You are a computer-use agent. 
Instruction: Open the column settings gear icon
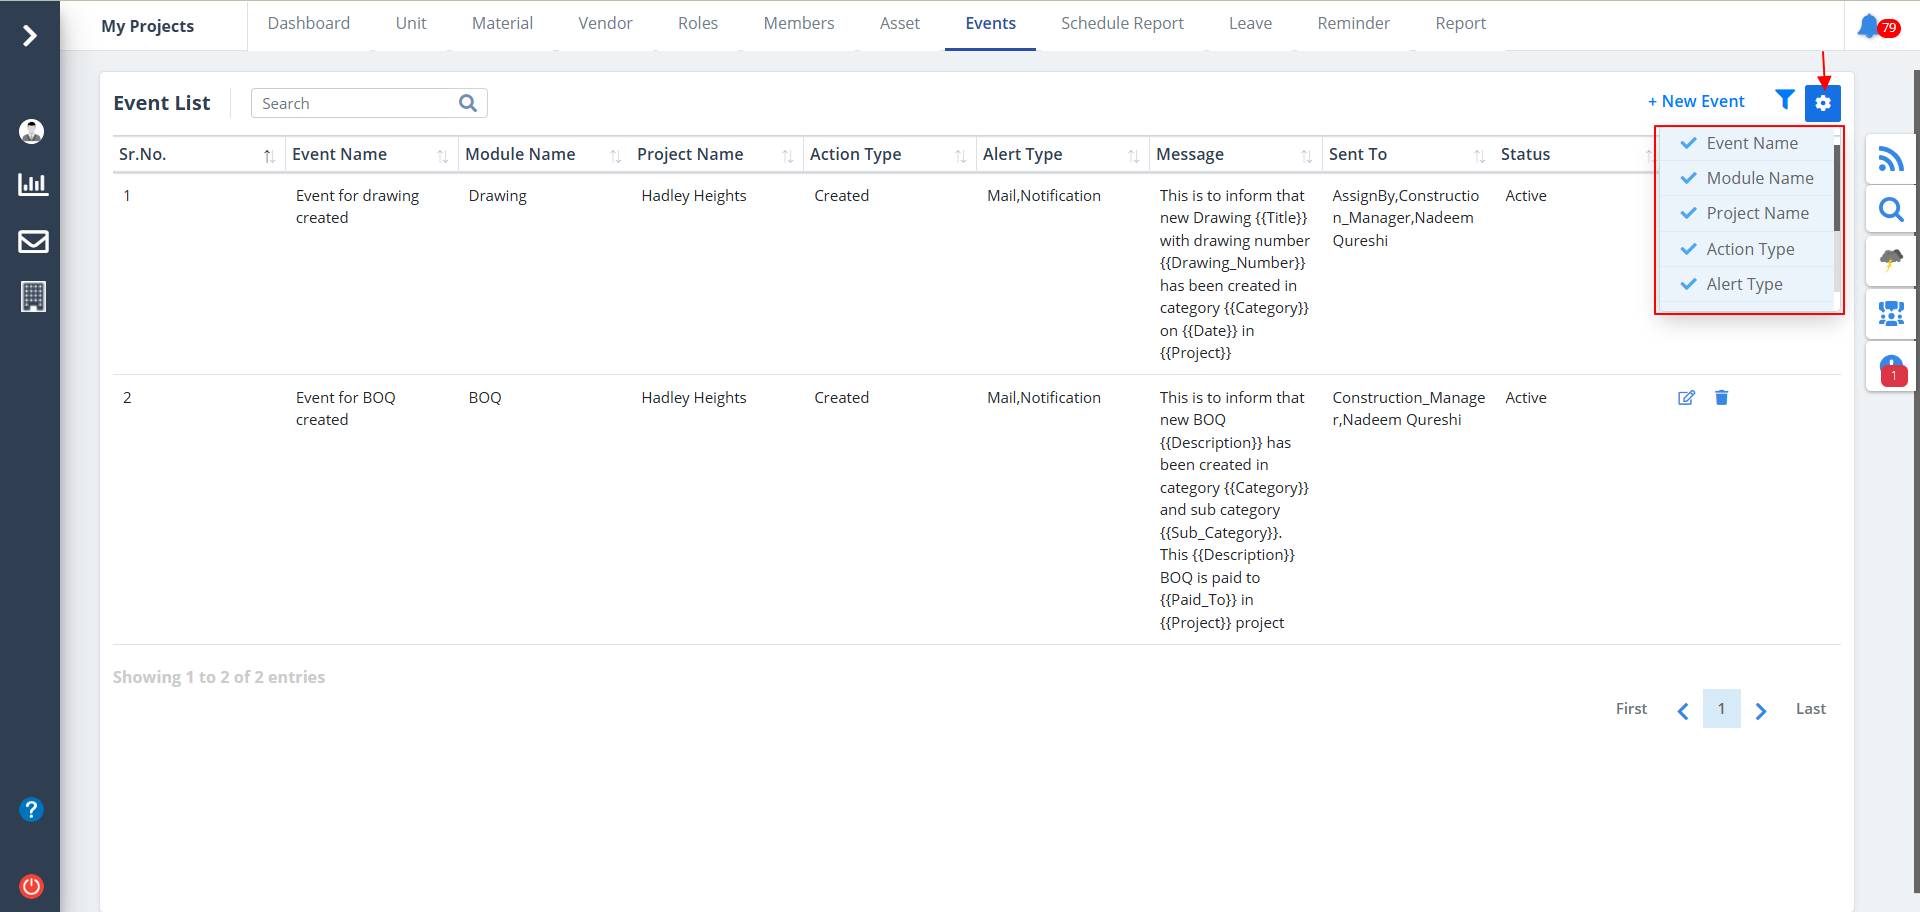tap(1822, 103)
